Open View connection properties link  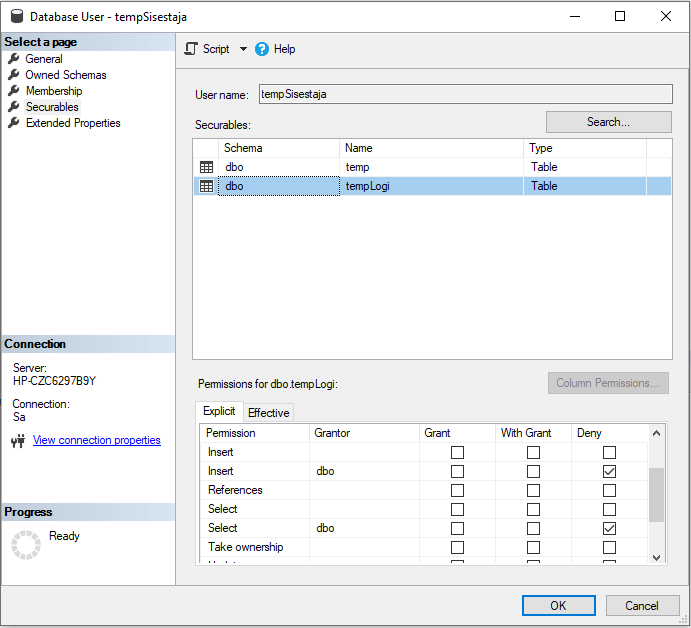[x=96, y=440]
